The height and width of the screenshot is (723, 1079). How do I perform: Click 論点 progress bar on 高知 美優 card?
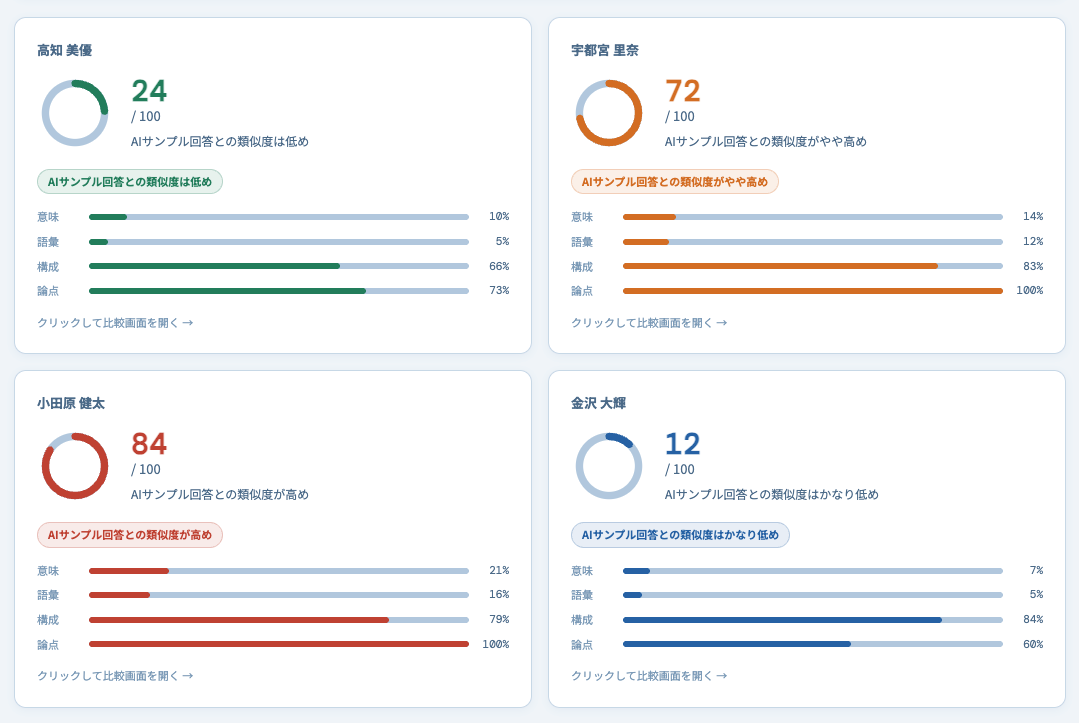click(279, 291)
